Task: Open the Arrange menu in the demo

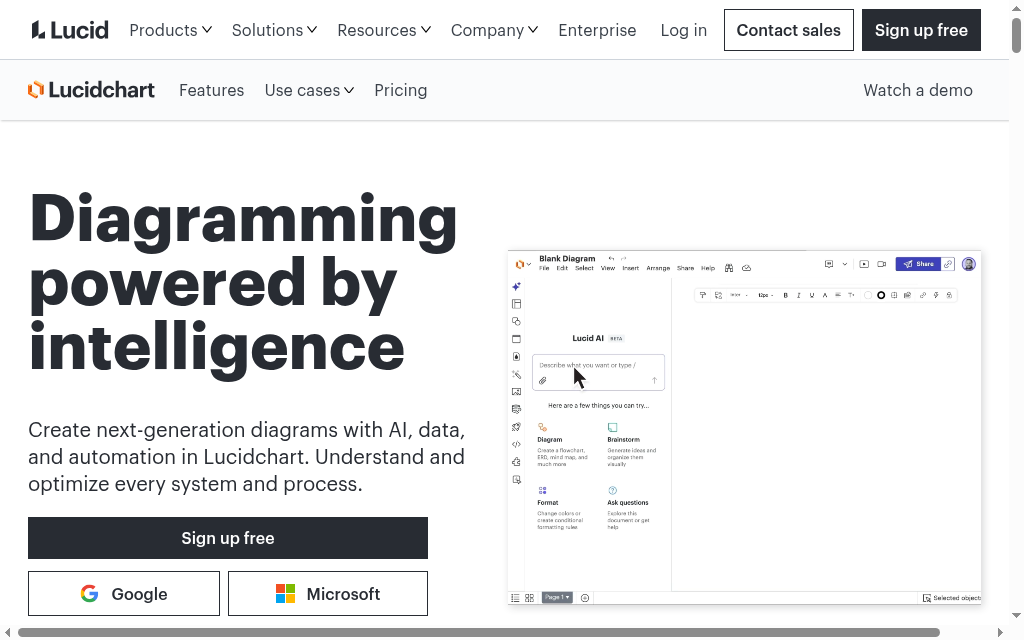Action: pos(658,268)
